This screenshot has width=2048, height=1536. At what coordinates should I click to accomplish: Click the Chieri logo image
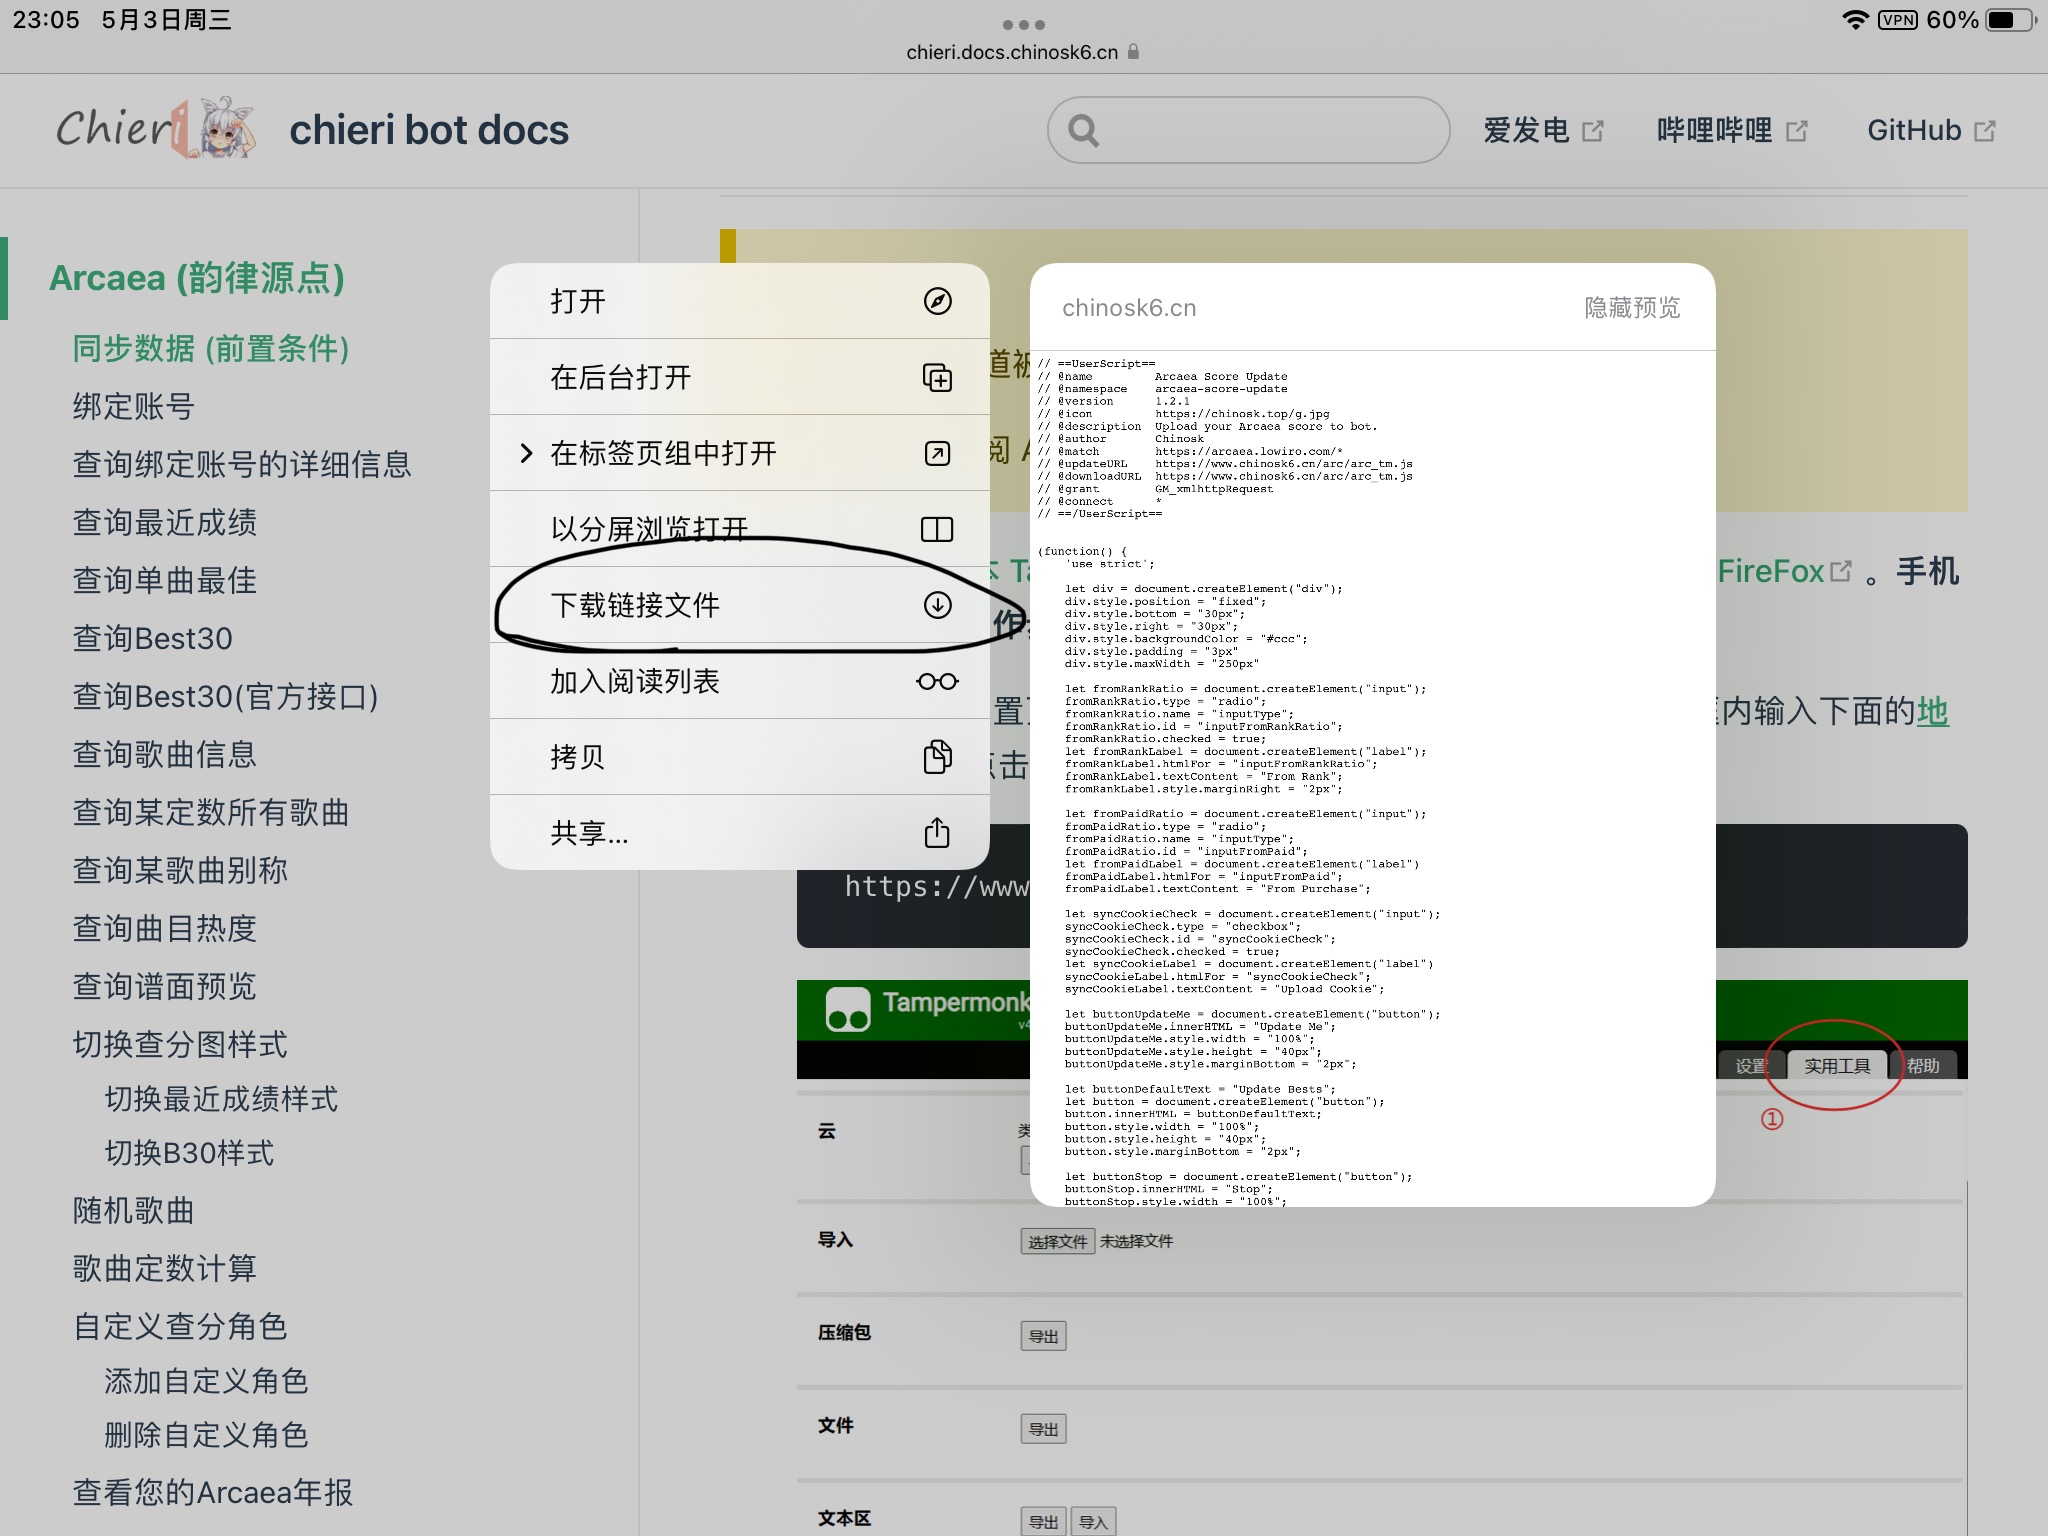coord(155,129)
